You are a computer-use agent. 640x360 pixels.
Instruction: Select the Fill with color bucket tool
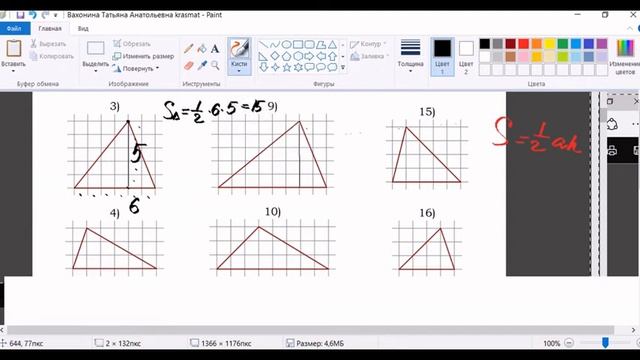[202, 49]
